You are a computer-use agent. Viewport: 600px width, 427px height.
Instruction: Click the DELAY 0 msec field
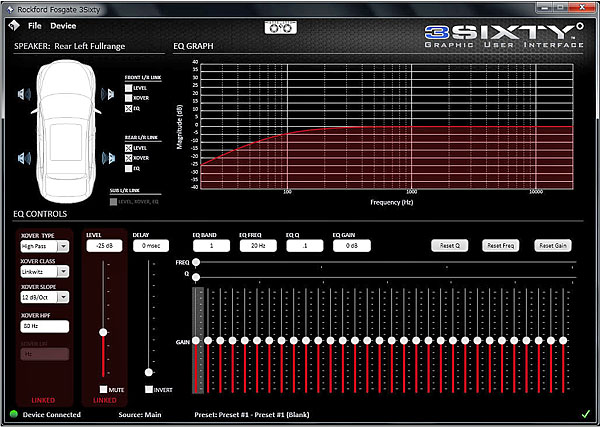(151, 246)
